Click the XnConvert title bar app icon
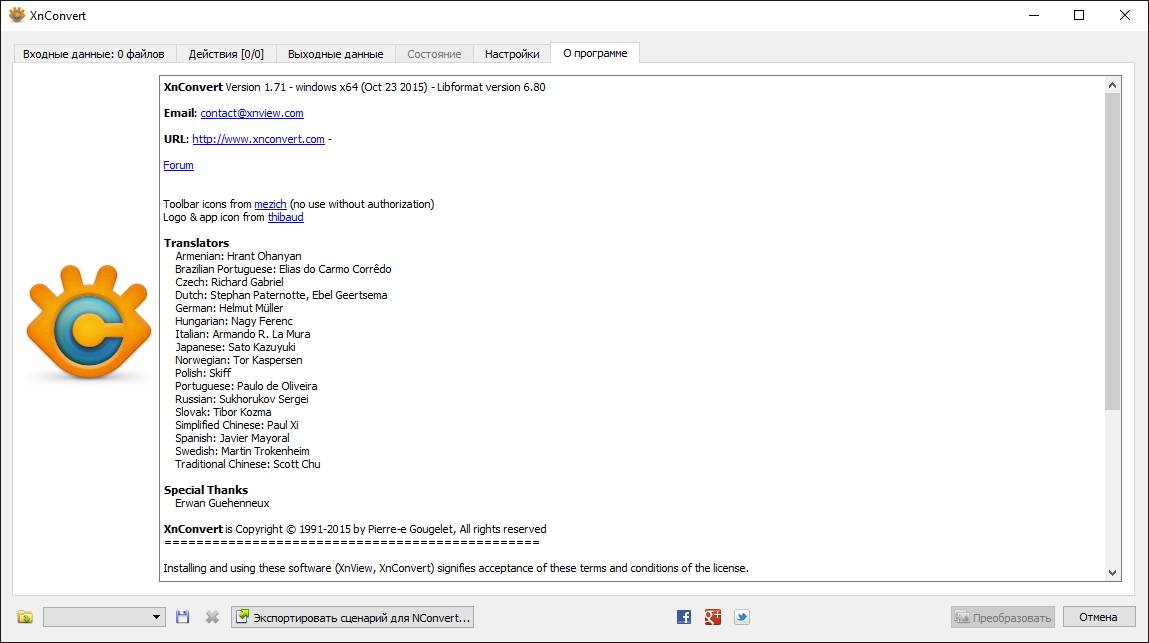The height and width of the screenshot is (643, 1149). pyautogui.click(x=16, y=15)
